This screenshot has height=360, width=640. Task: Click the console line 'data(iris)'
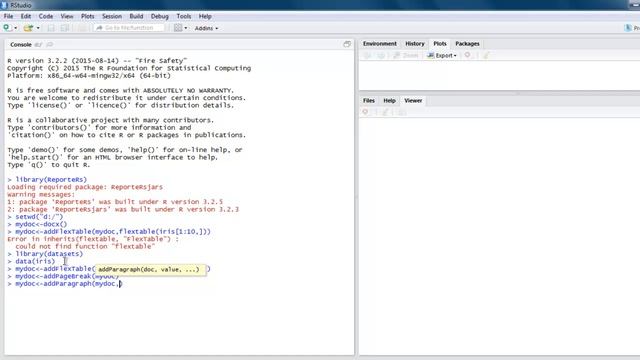[35, 261]
